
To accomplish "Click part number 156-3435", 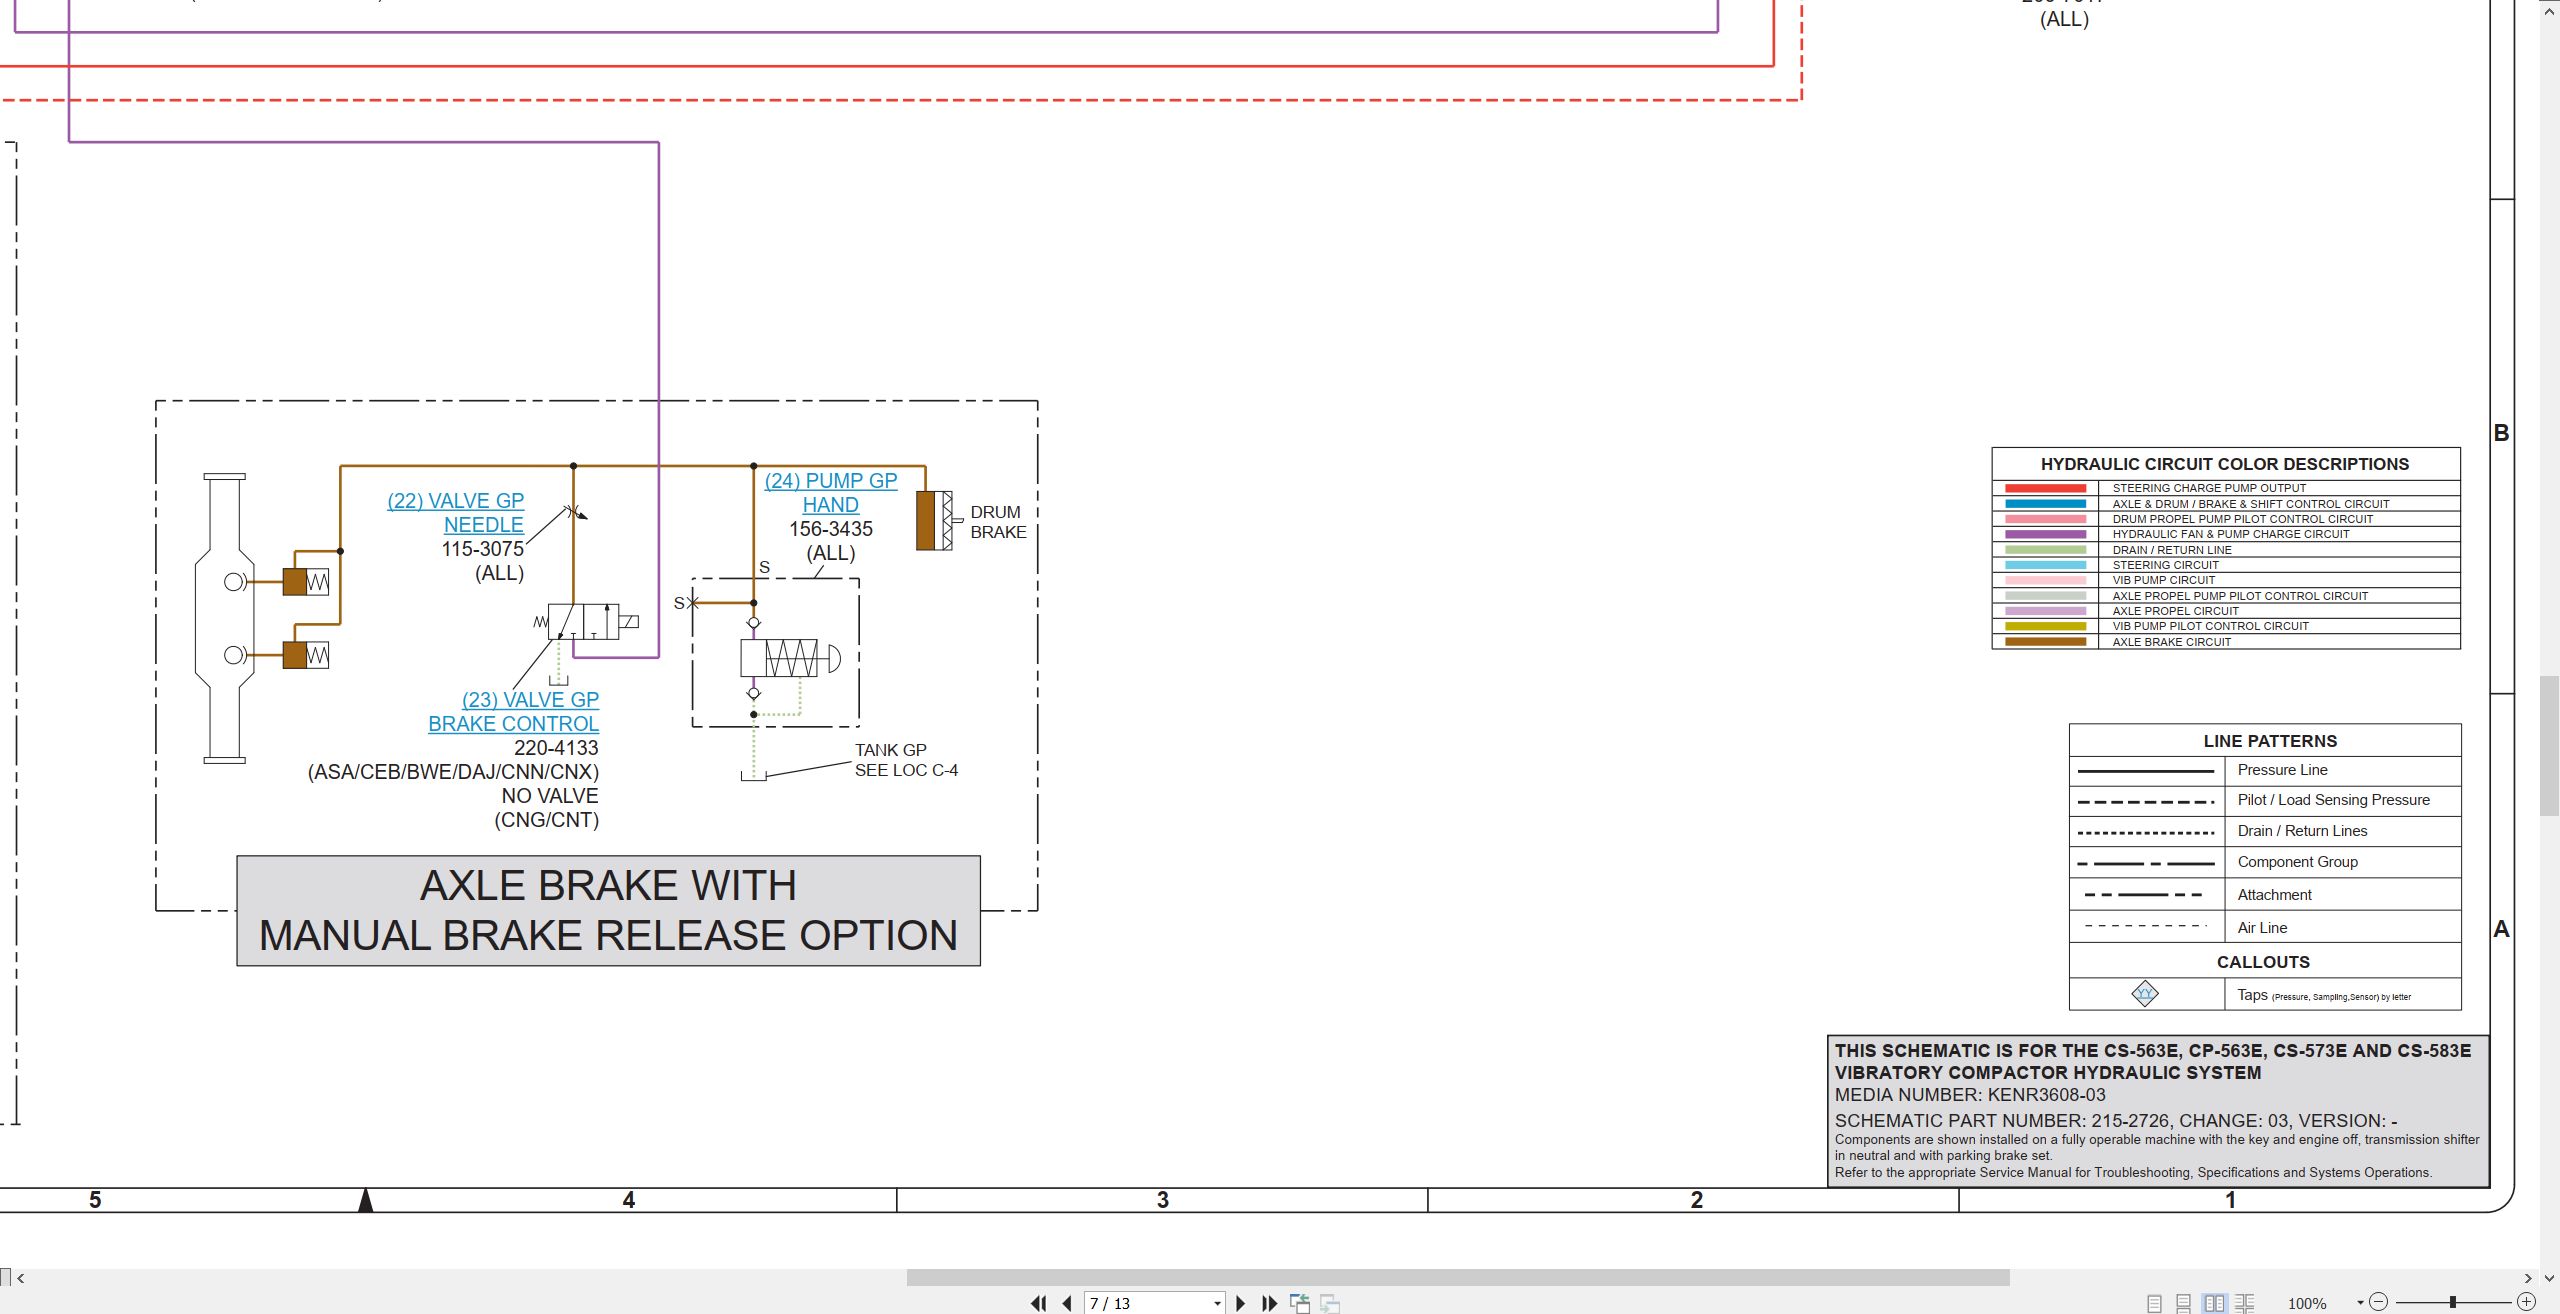I will click(x=831, y=529).
